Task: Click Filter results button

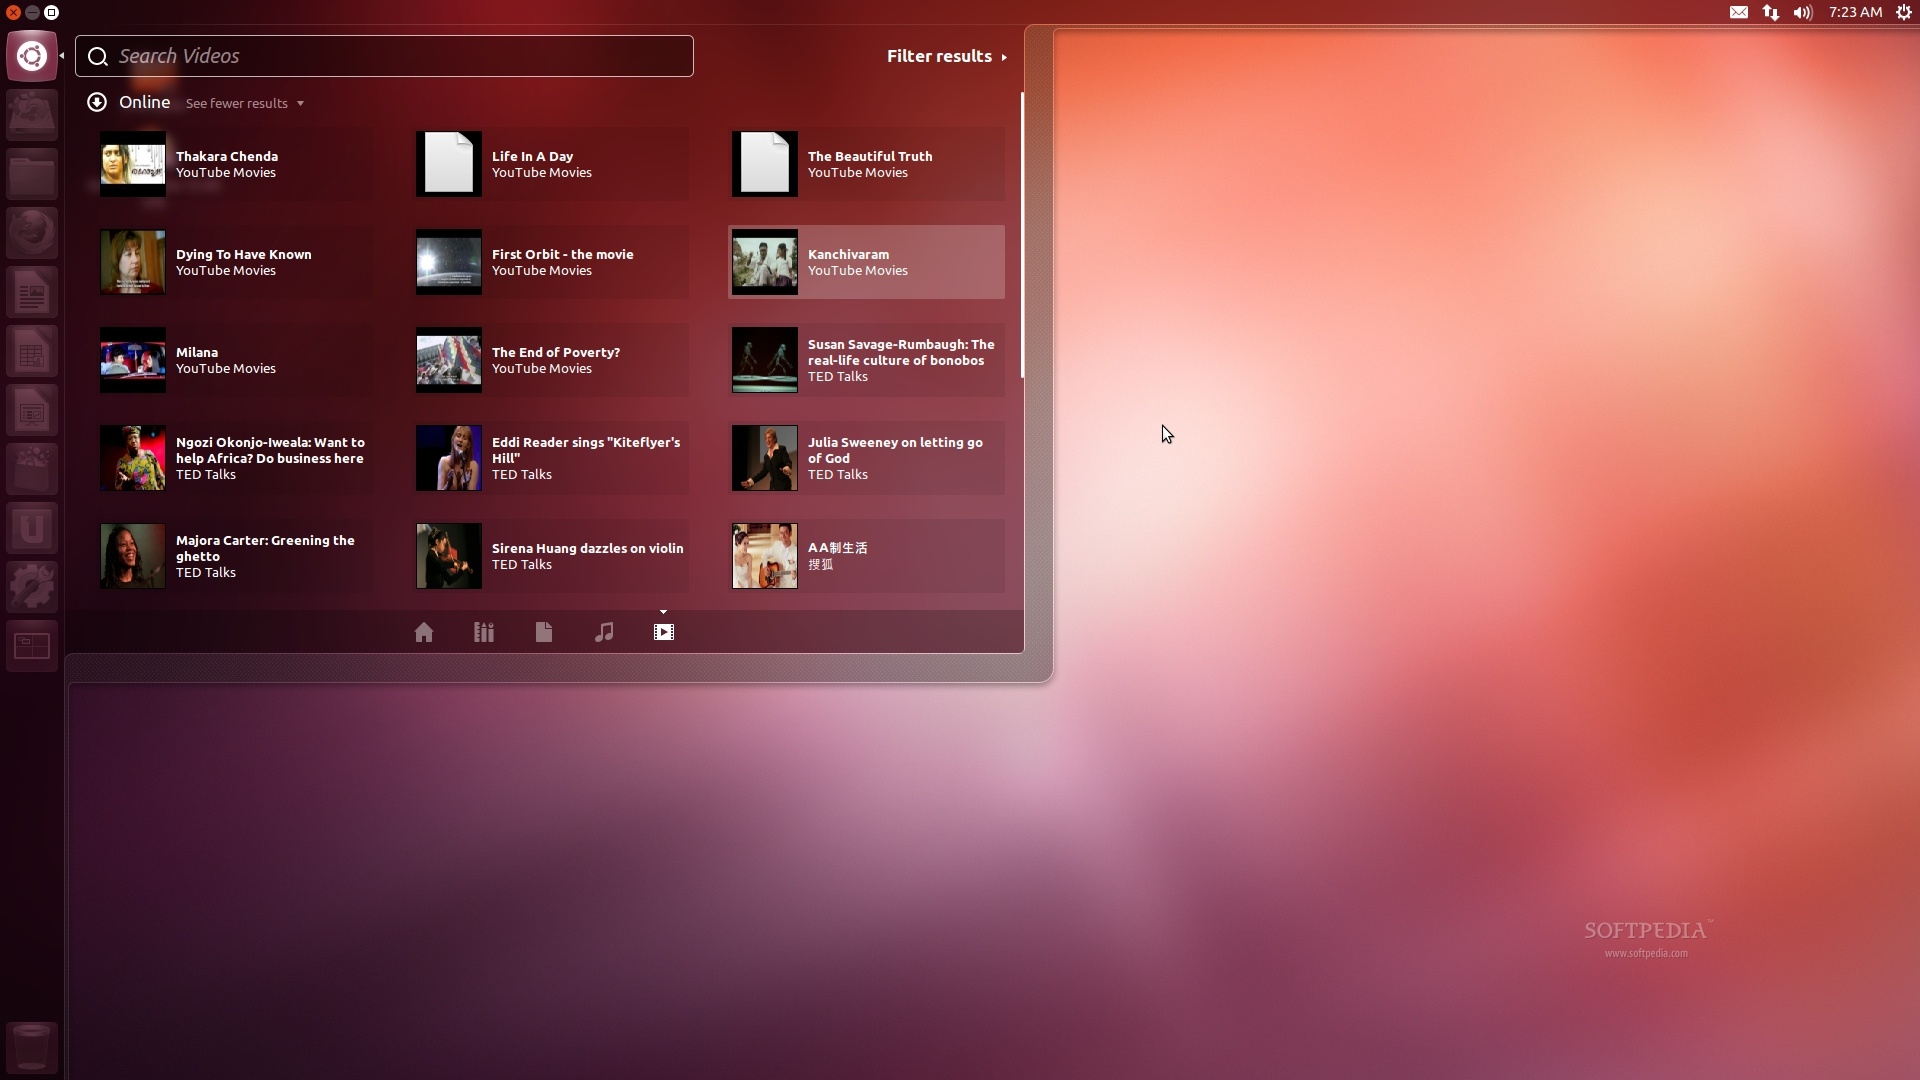Action: click(x=945, y=55)
